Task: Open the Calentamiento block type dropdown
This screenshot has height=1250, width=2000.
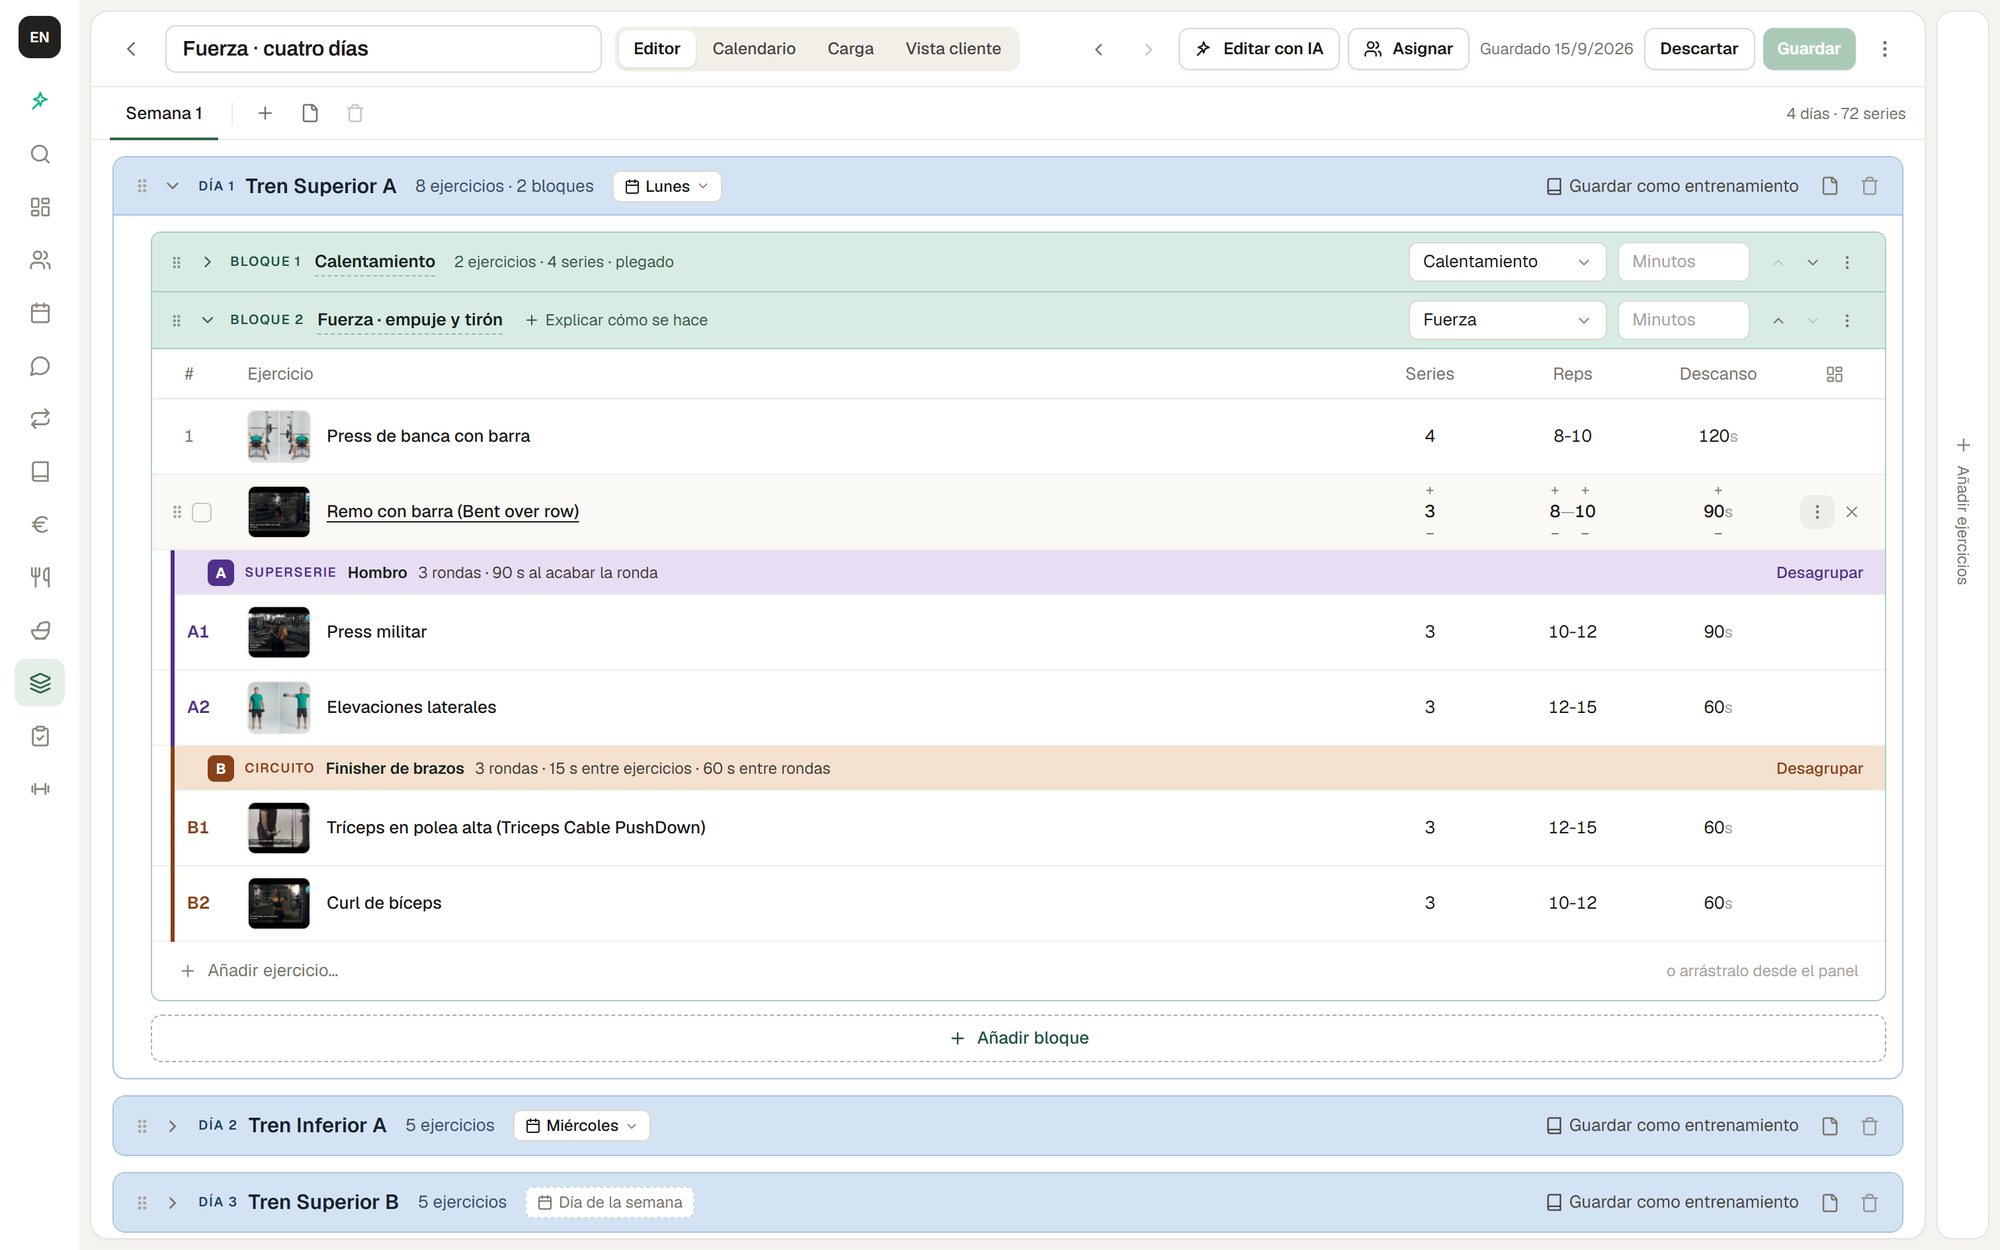Action: tap(1507, 262)
